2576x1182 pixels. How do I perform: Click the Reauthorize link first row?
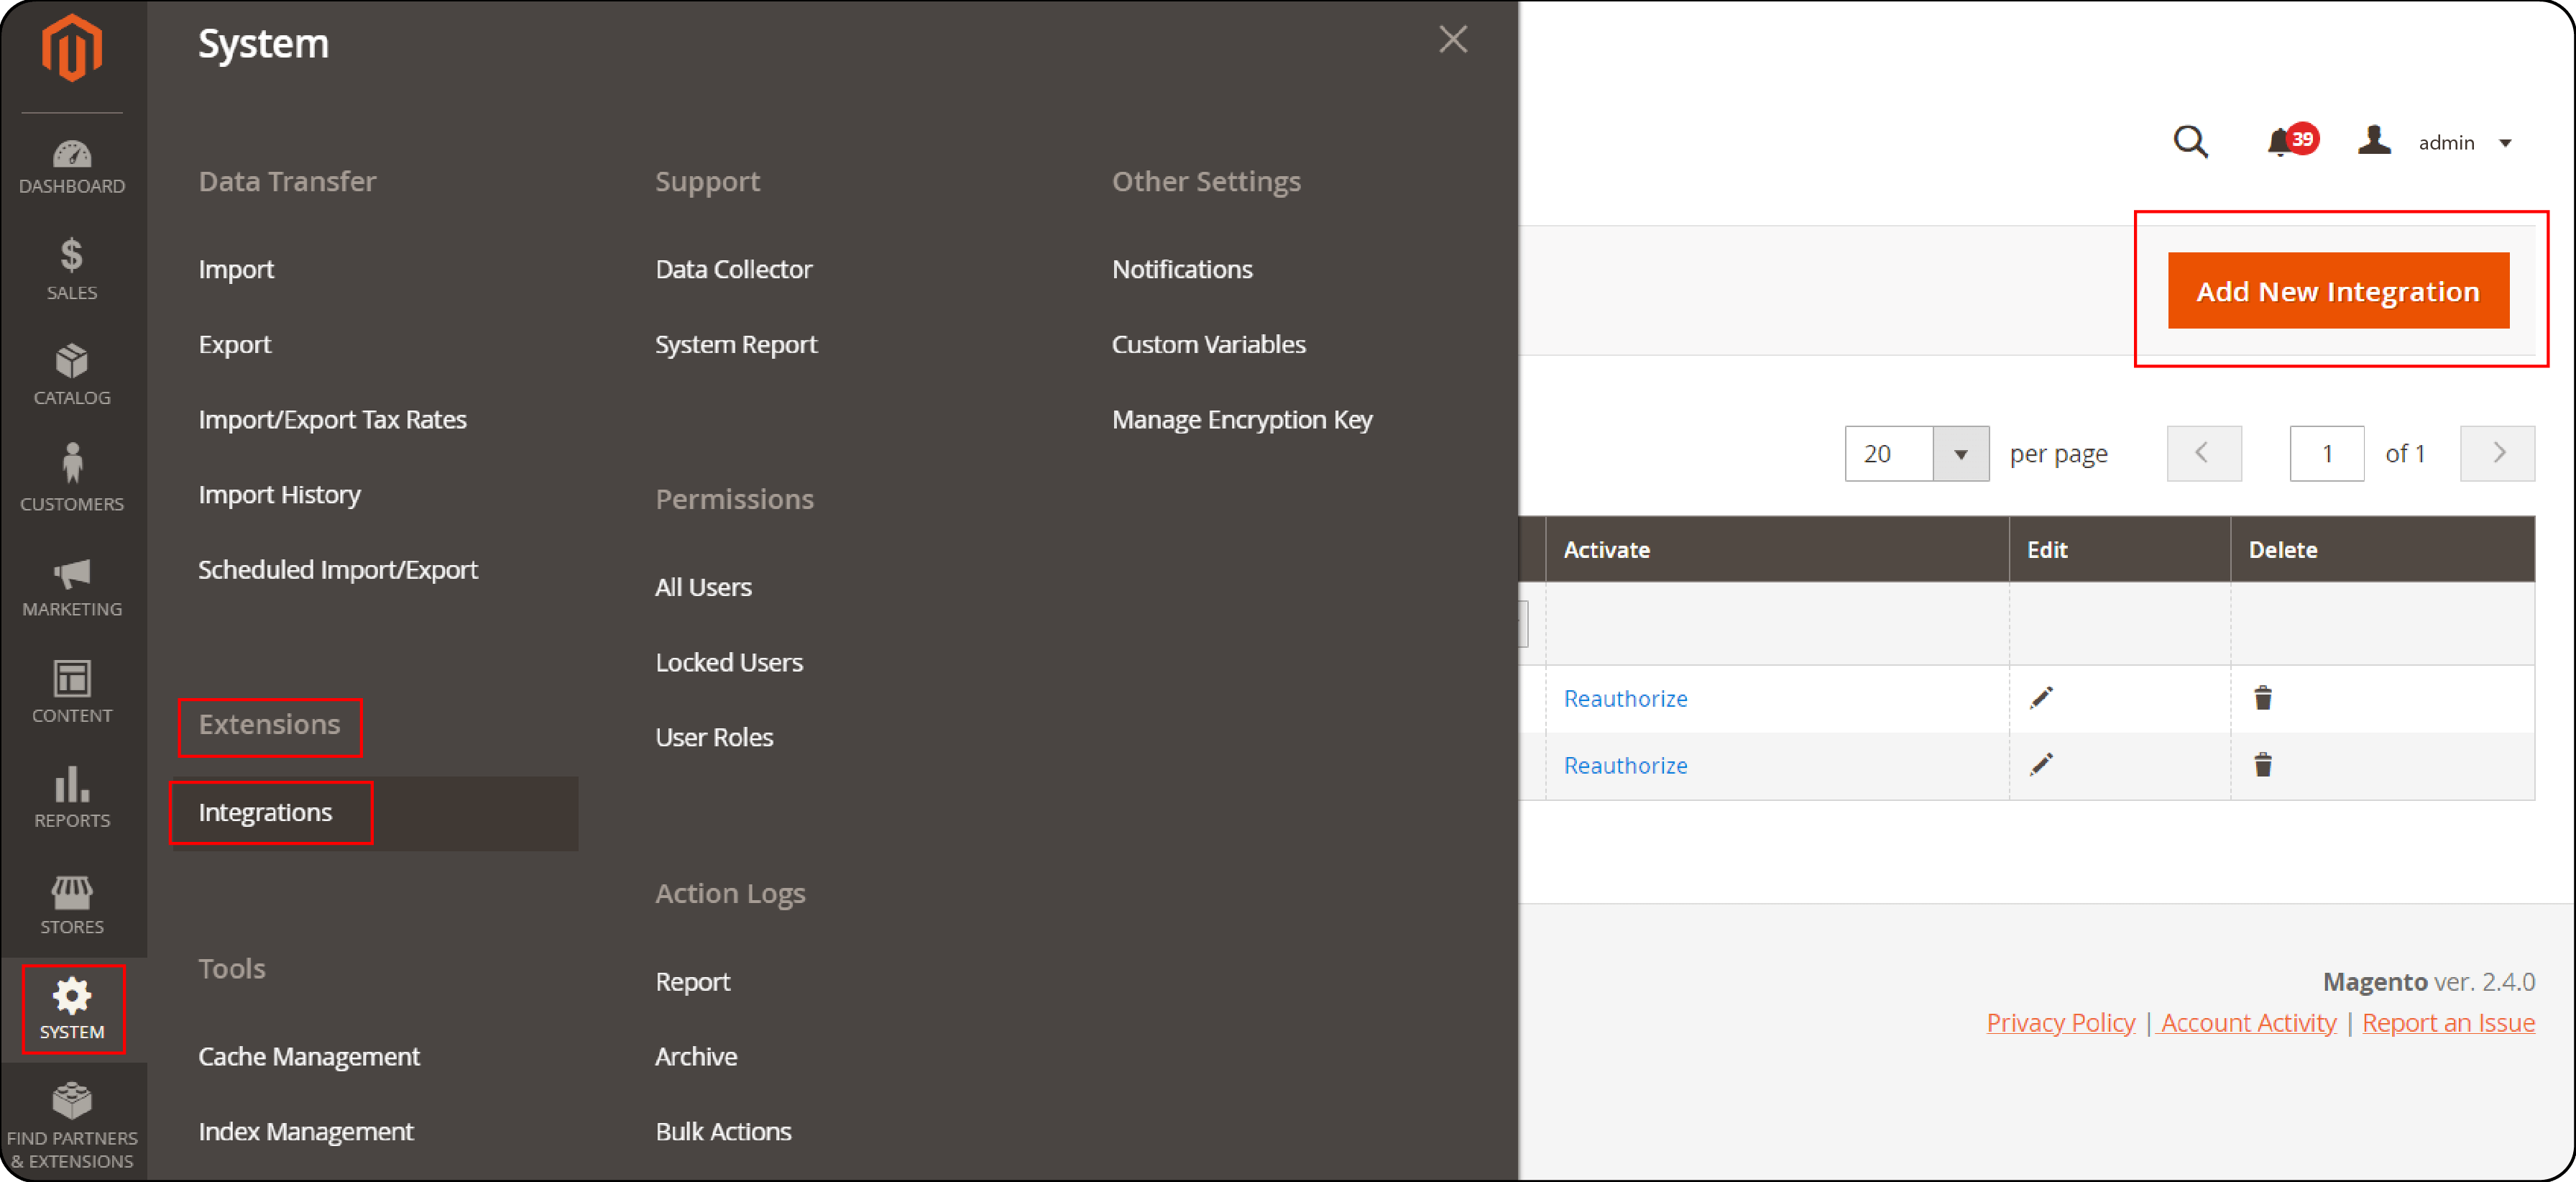(1627, 697)
